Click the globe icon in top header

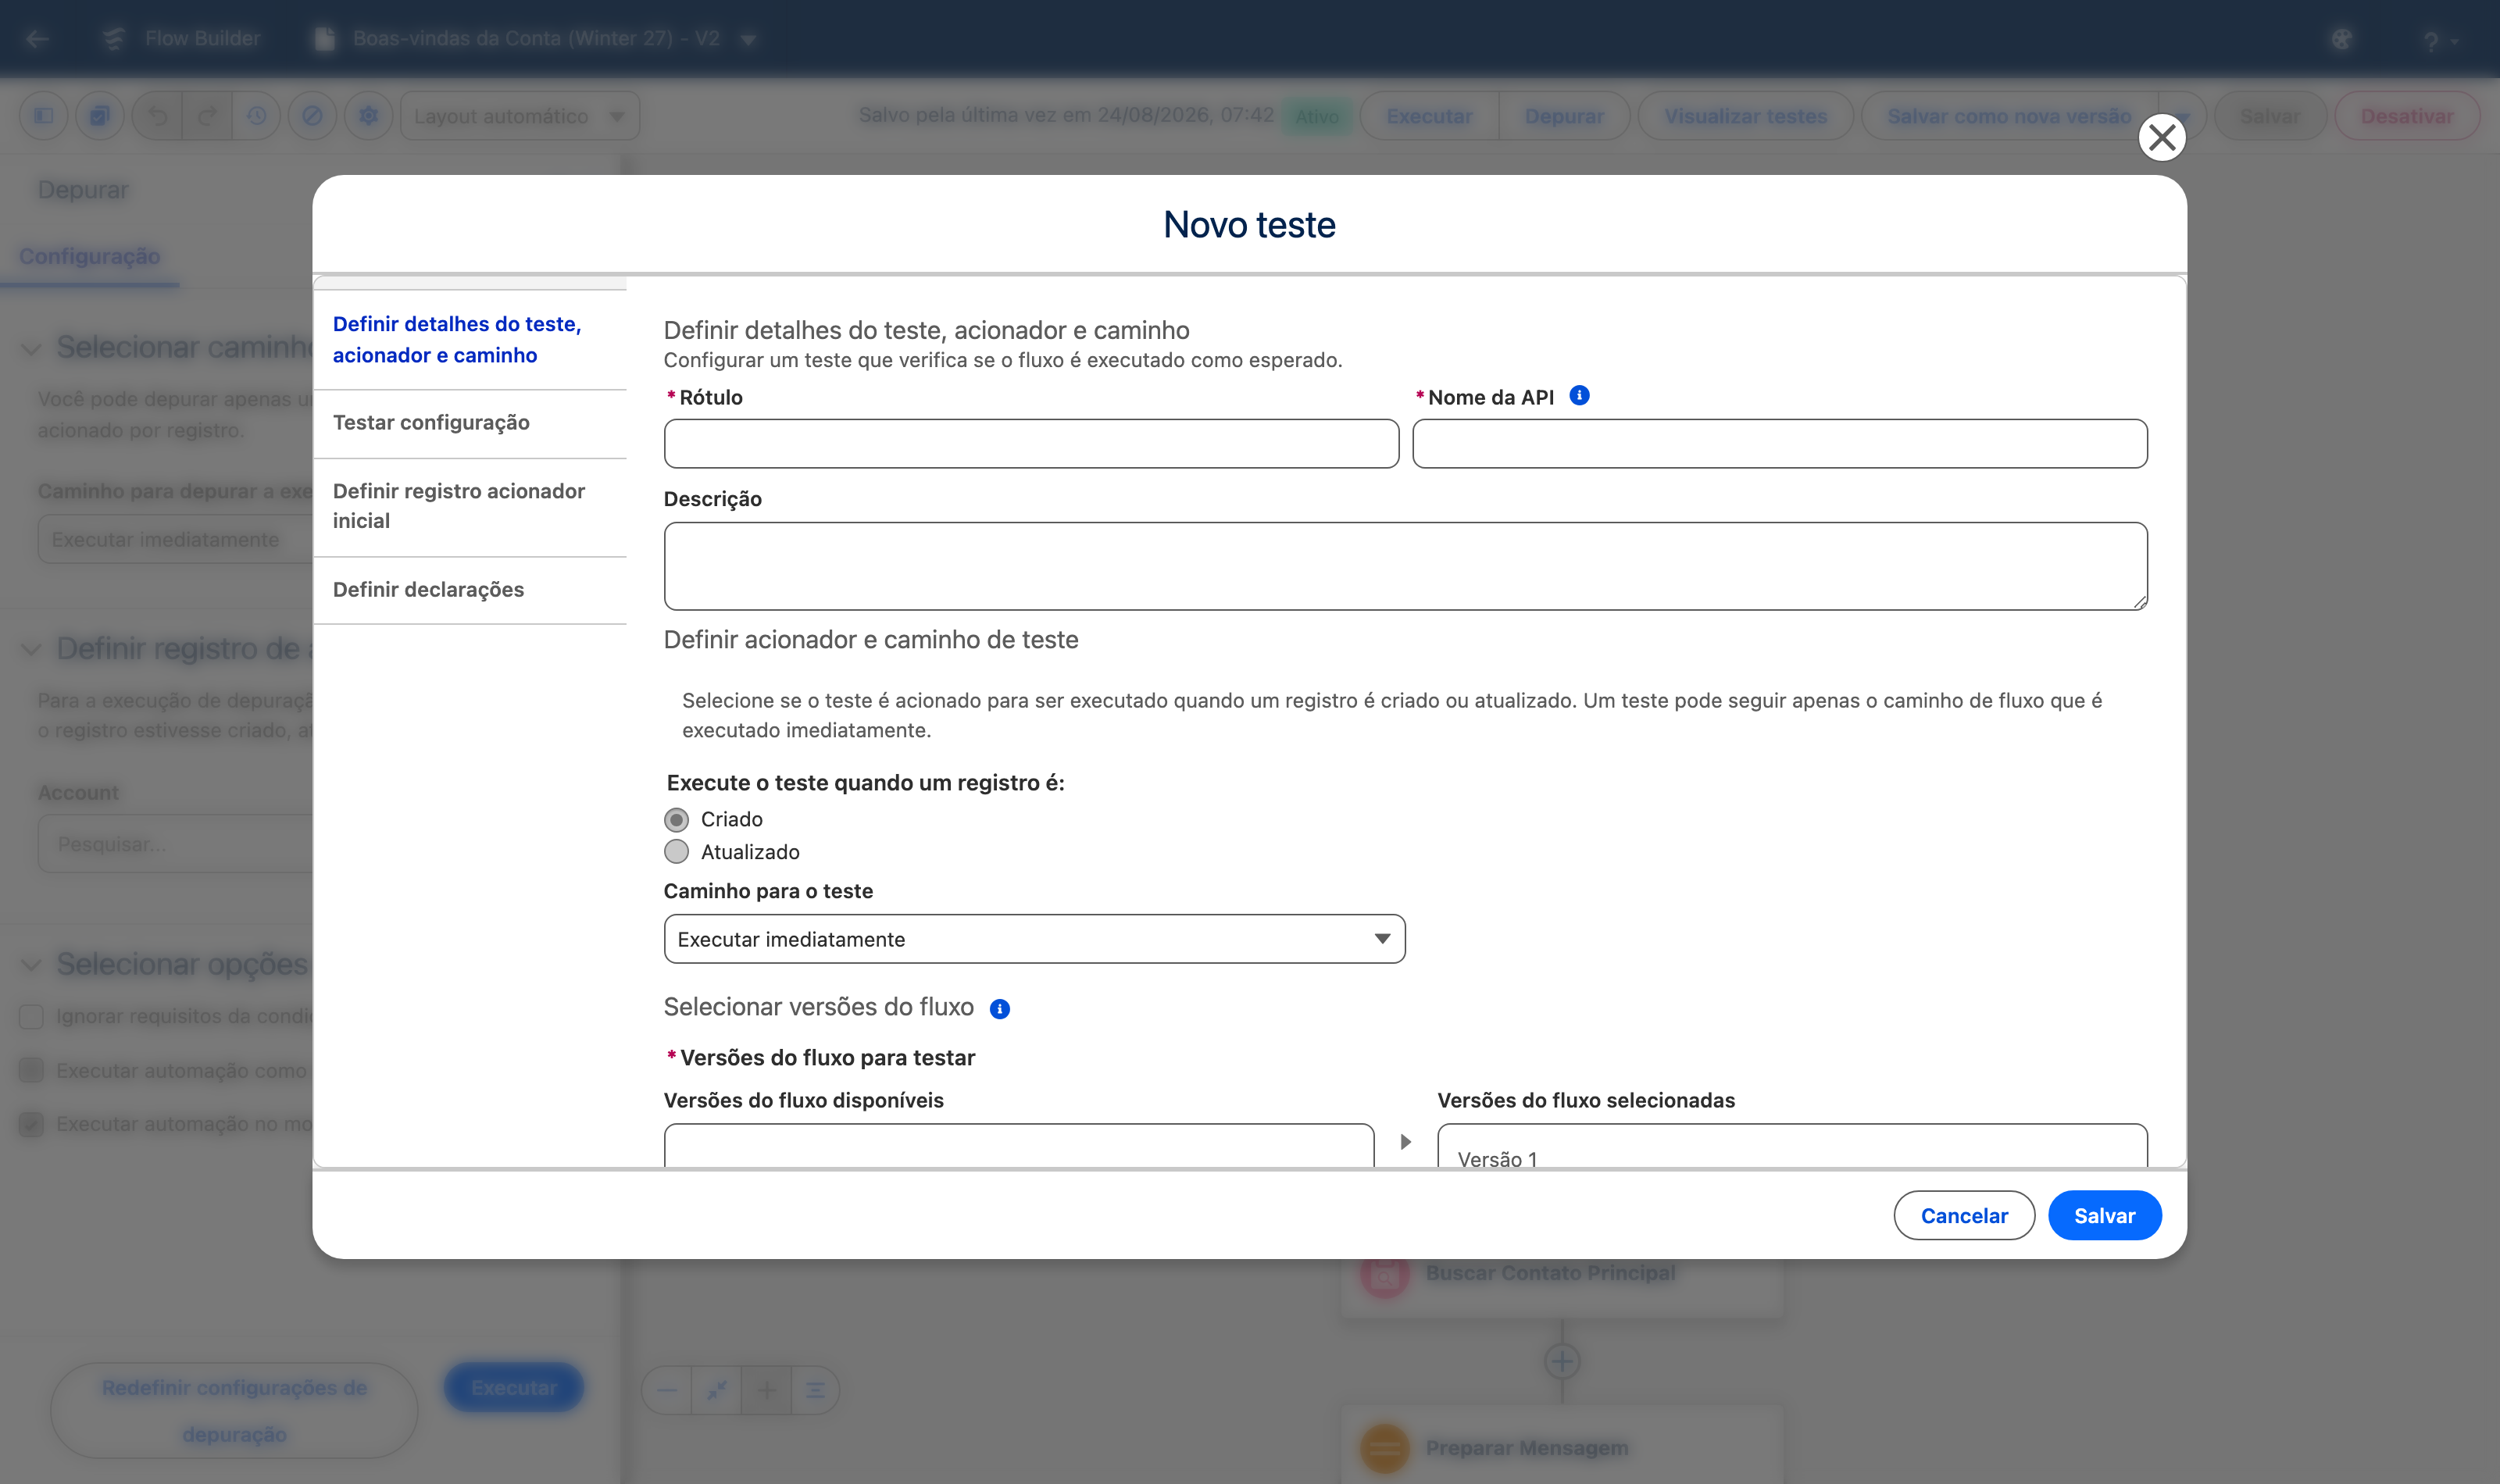click(x=2341, y=39)
